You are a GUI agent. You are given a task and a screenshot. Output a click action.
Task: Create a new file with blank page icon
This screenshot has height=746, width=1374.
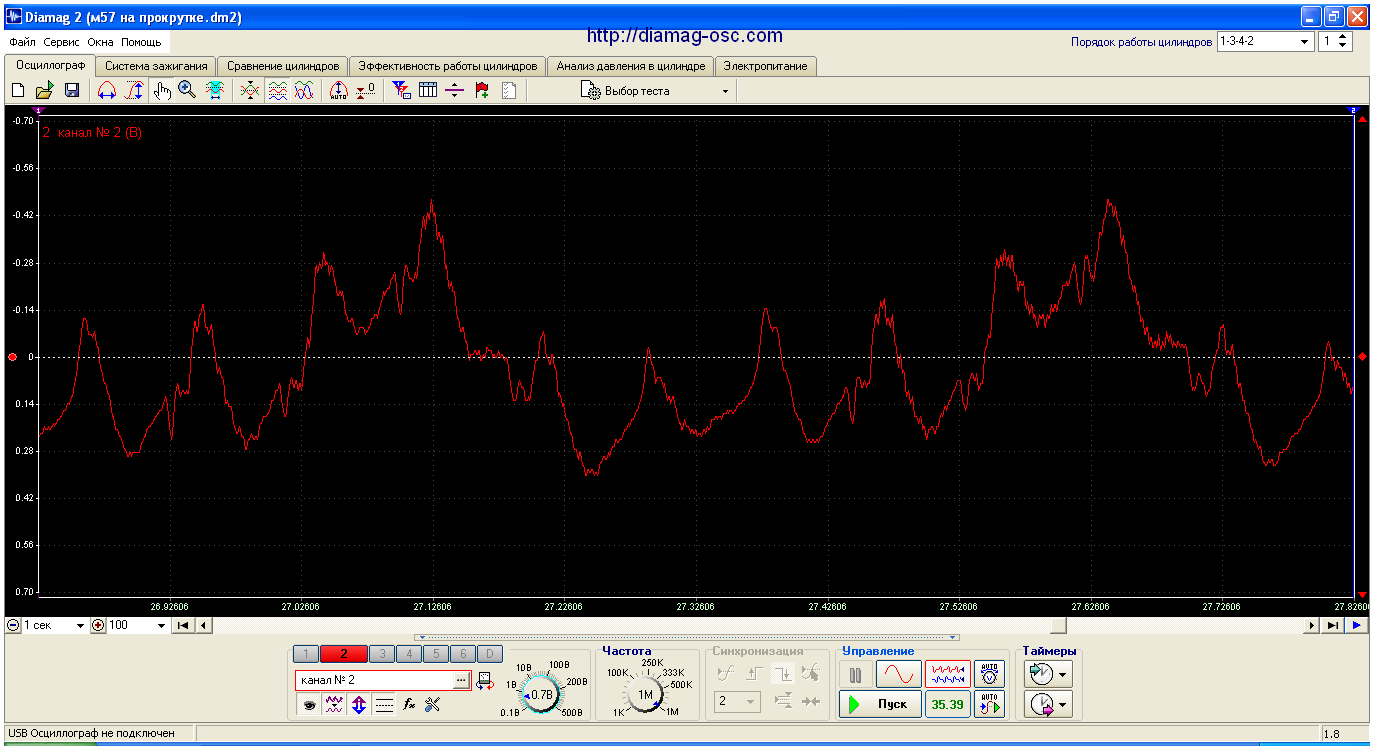[x=18, y=91]
